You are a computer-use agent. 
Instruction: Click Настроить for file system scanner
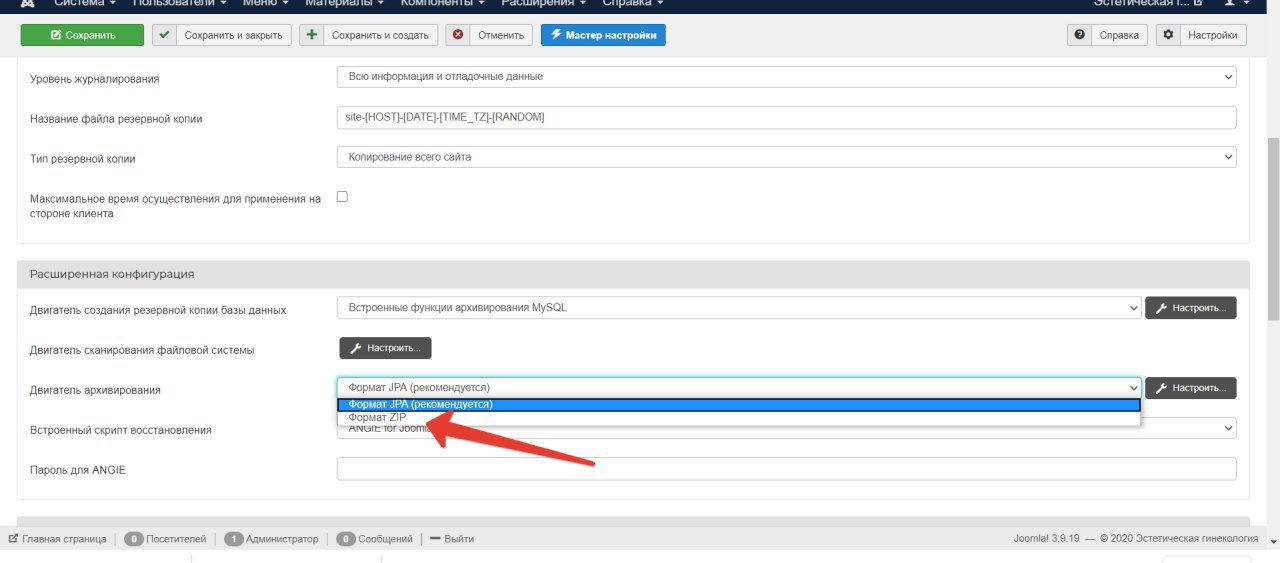tap(385, 348)
